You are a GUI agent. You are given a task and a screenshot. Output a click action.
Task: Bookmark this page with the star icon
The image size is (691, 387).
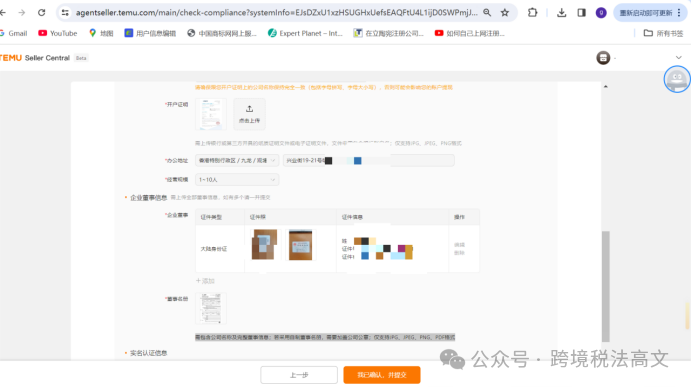point(505,13)
